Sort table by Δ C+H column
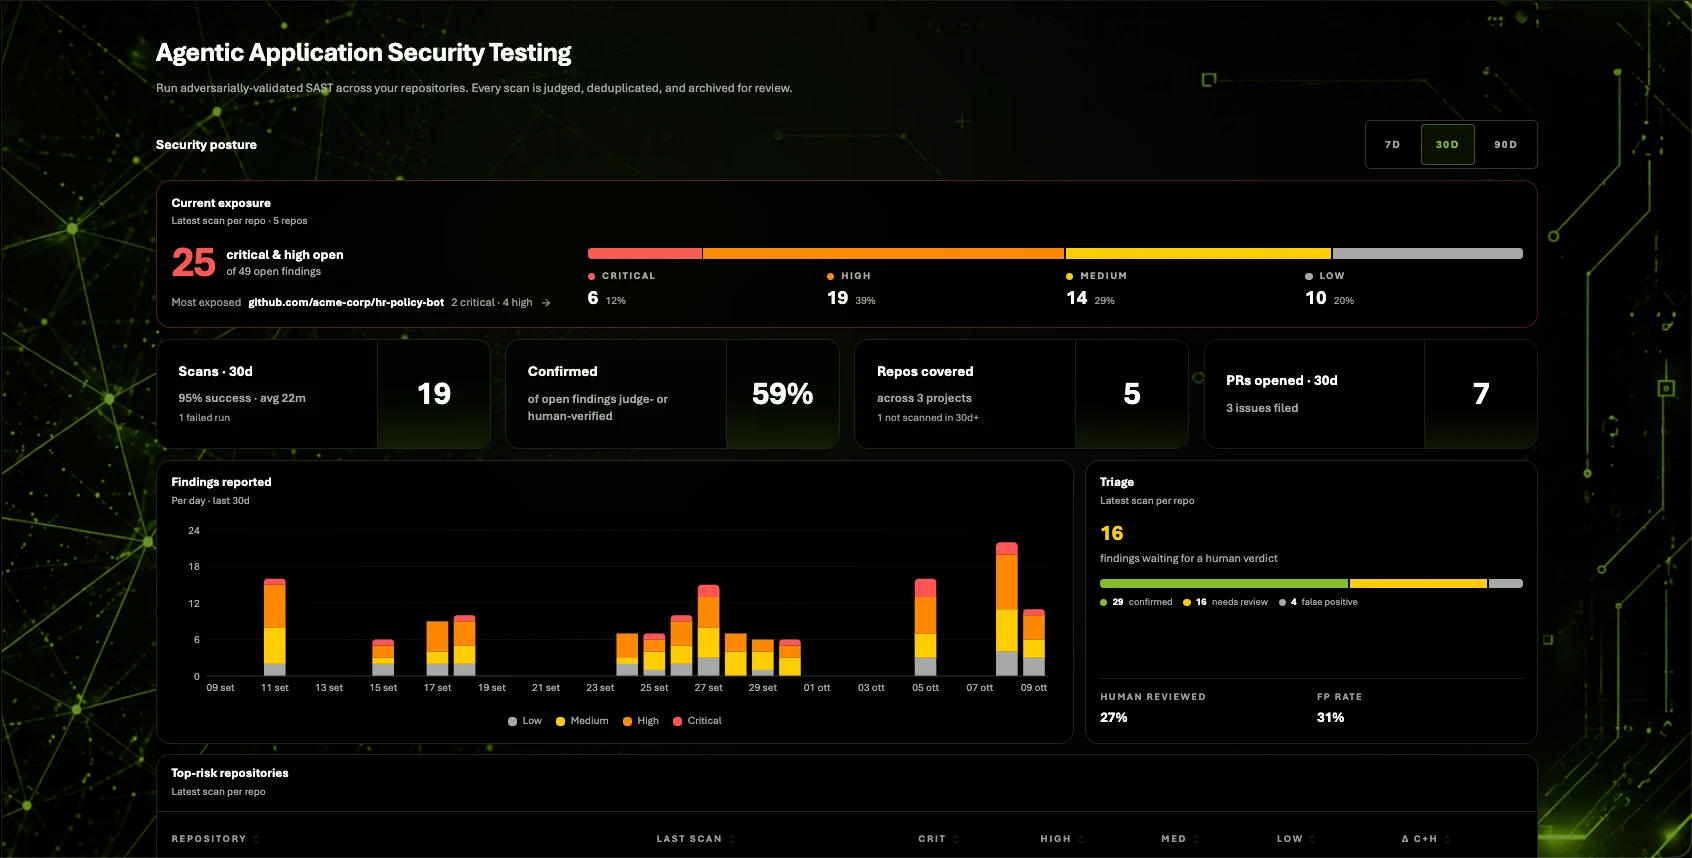Screen dimensions: 1692x858 pos(1426,839)
